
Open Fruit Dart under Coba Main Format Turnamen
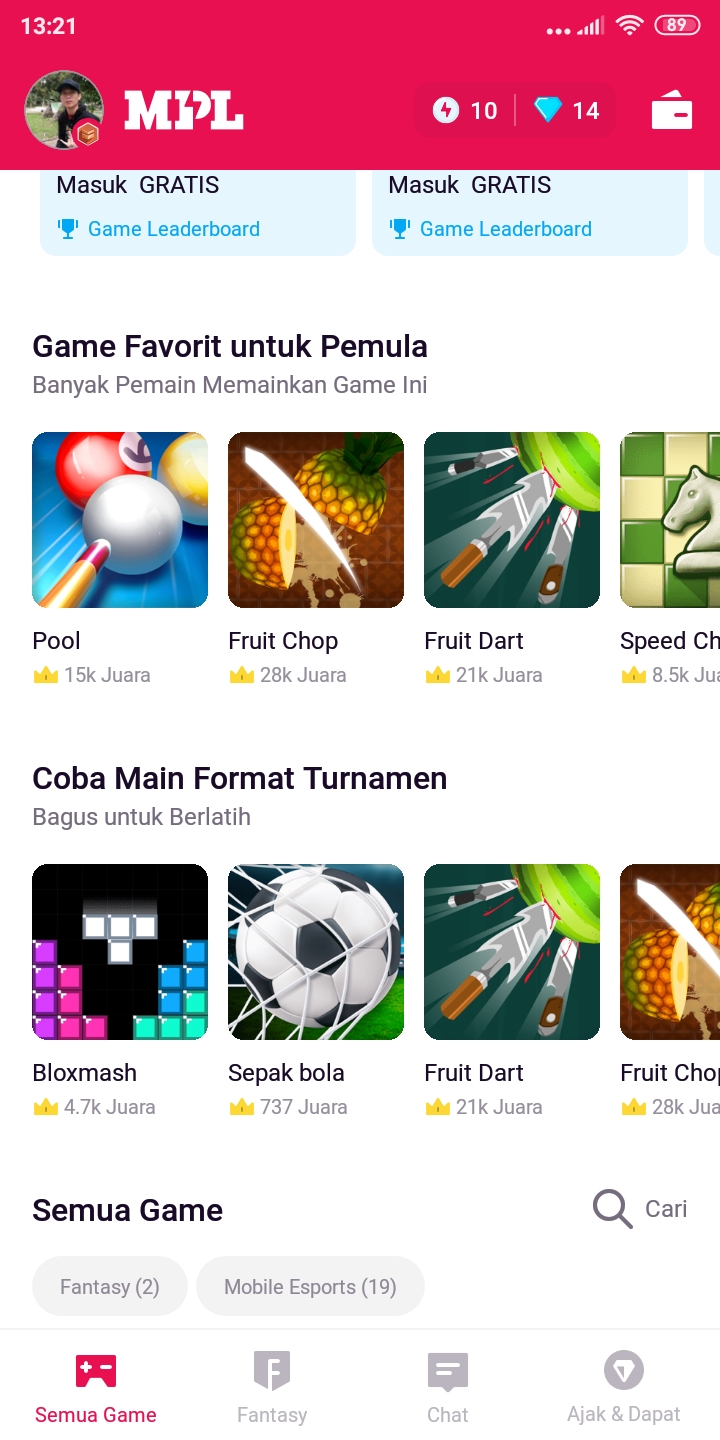(512, 952)
